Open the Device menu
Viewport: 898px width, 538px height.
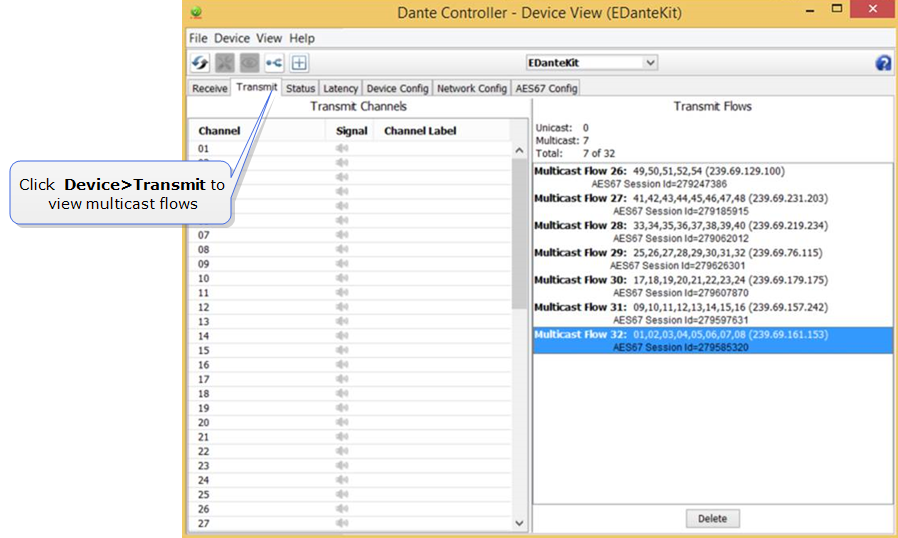pos(232,38)
